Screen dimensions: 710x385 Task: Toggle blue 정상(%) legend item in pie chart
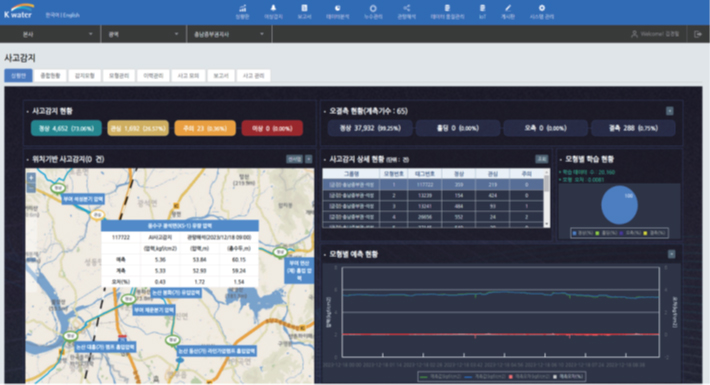[583, 233]
